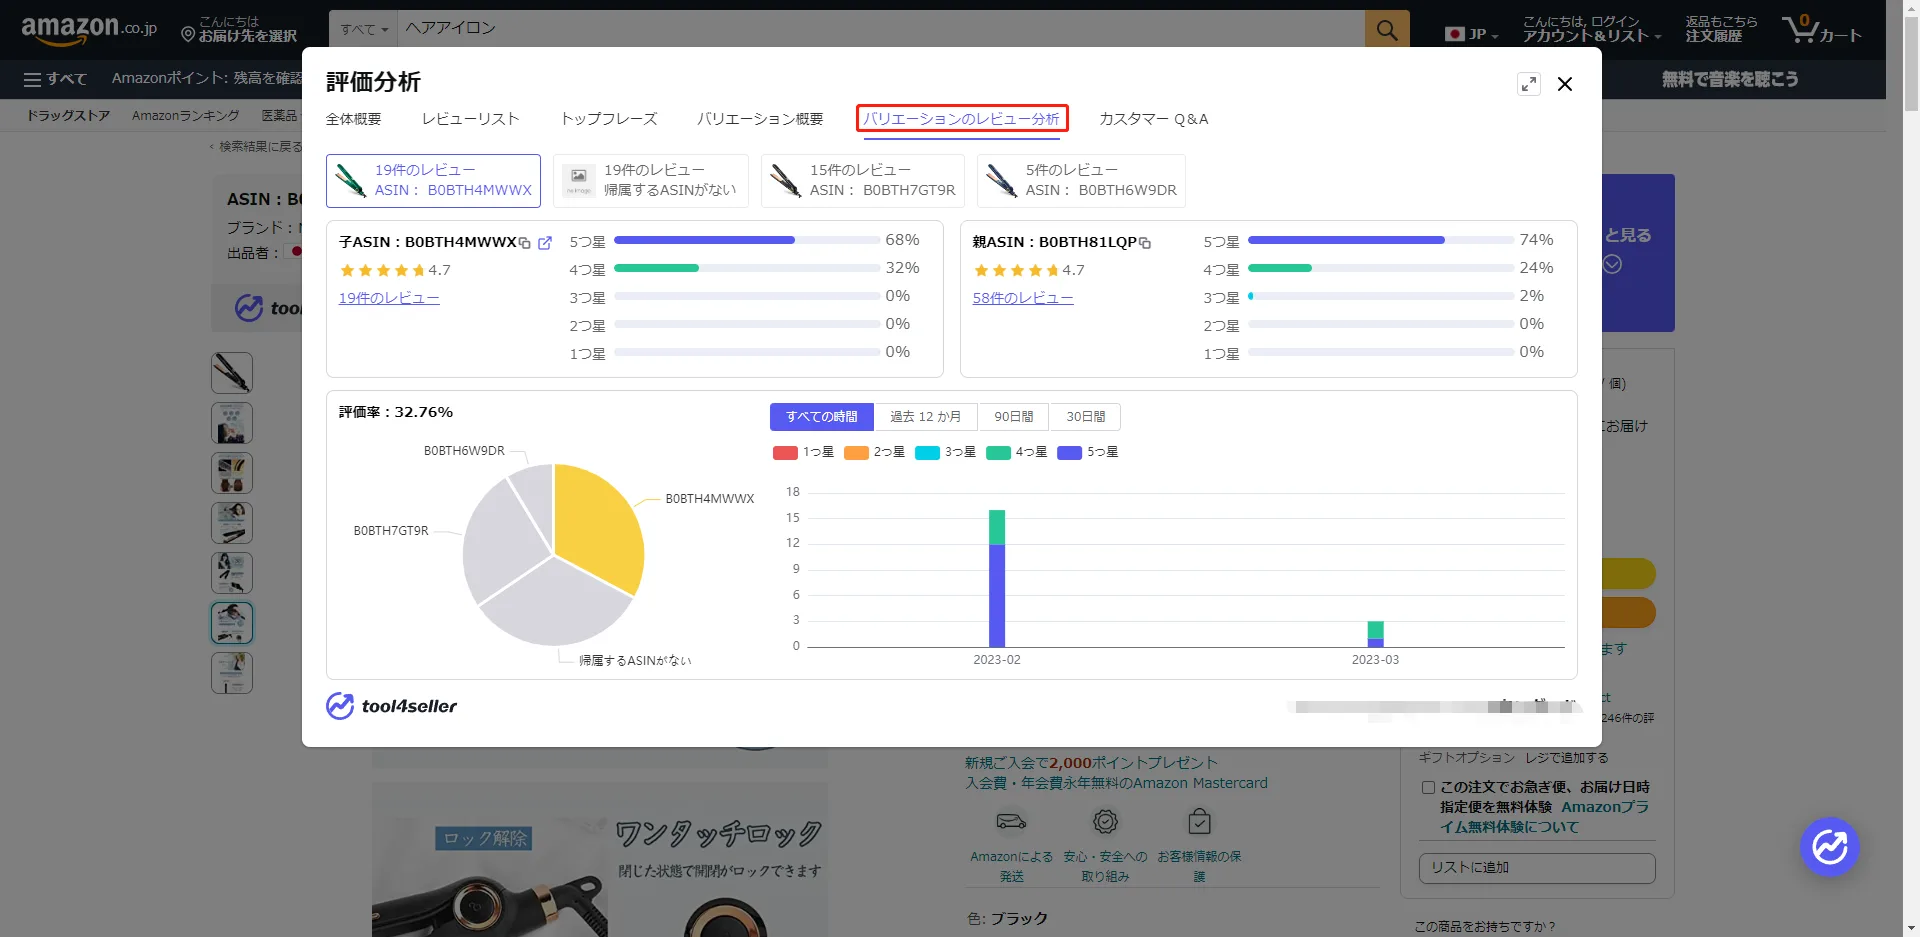Expand the アカウント&リスト dropdown
This screenshot has height=937, width=1920.
[1591, 29]
